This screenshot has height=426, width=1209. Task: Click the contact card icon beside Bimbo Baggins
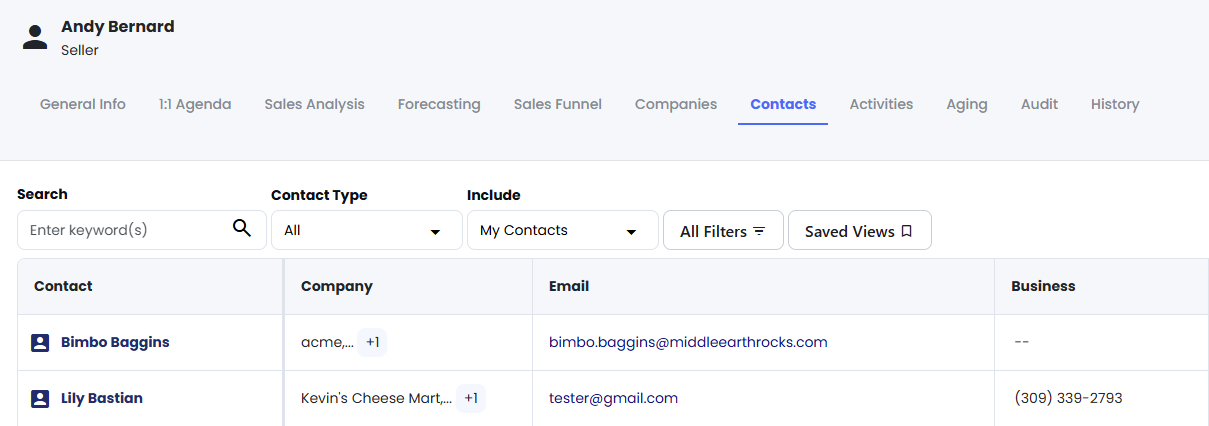point(40,343)
